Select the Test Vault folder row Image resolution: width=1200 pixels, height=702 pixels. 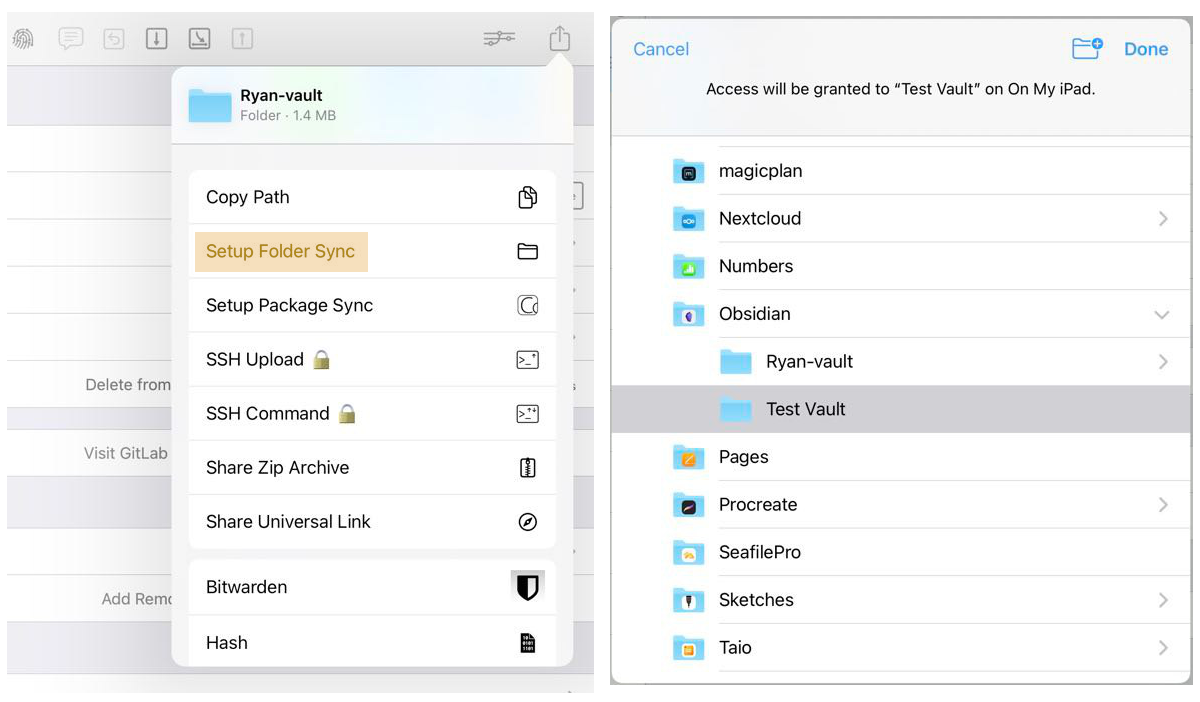tap(900, 409)
